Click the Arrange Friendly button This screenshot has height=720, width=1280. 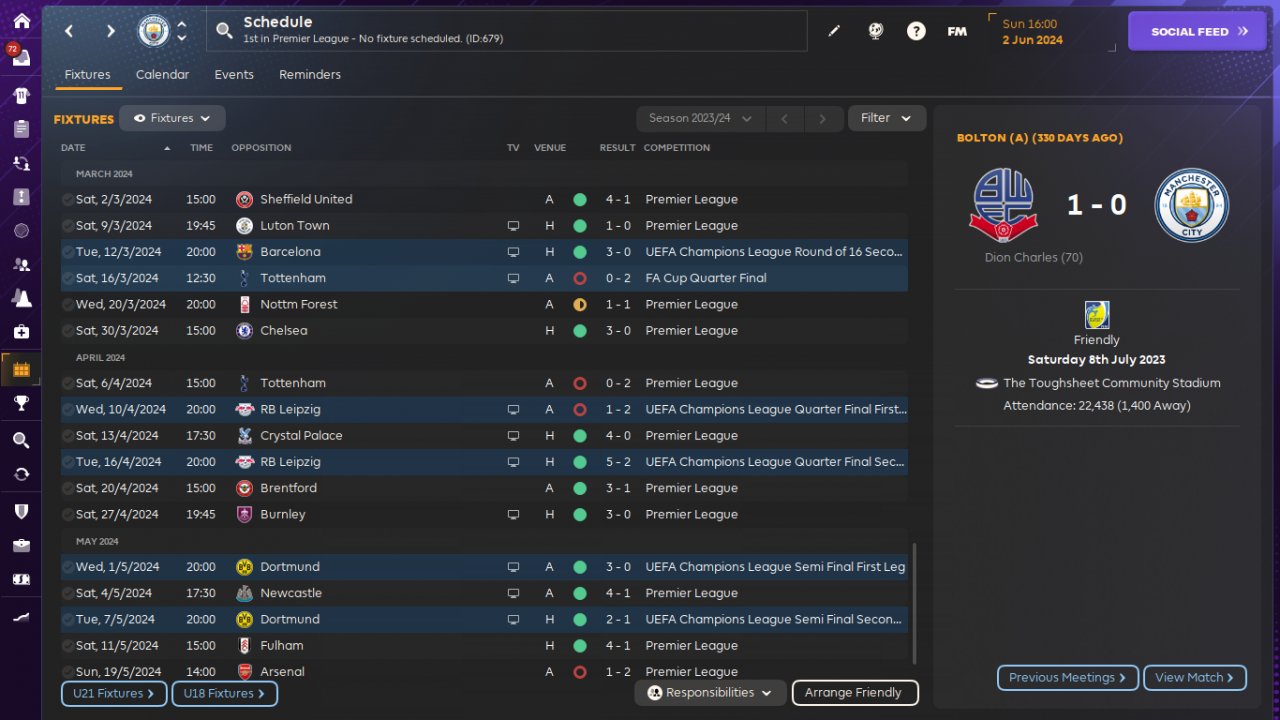pyautogui.click(x=854, y=693)
